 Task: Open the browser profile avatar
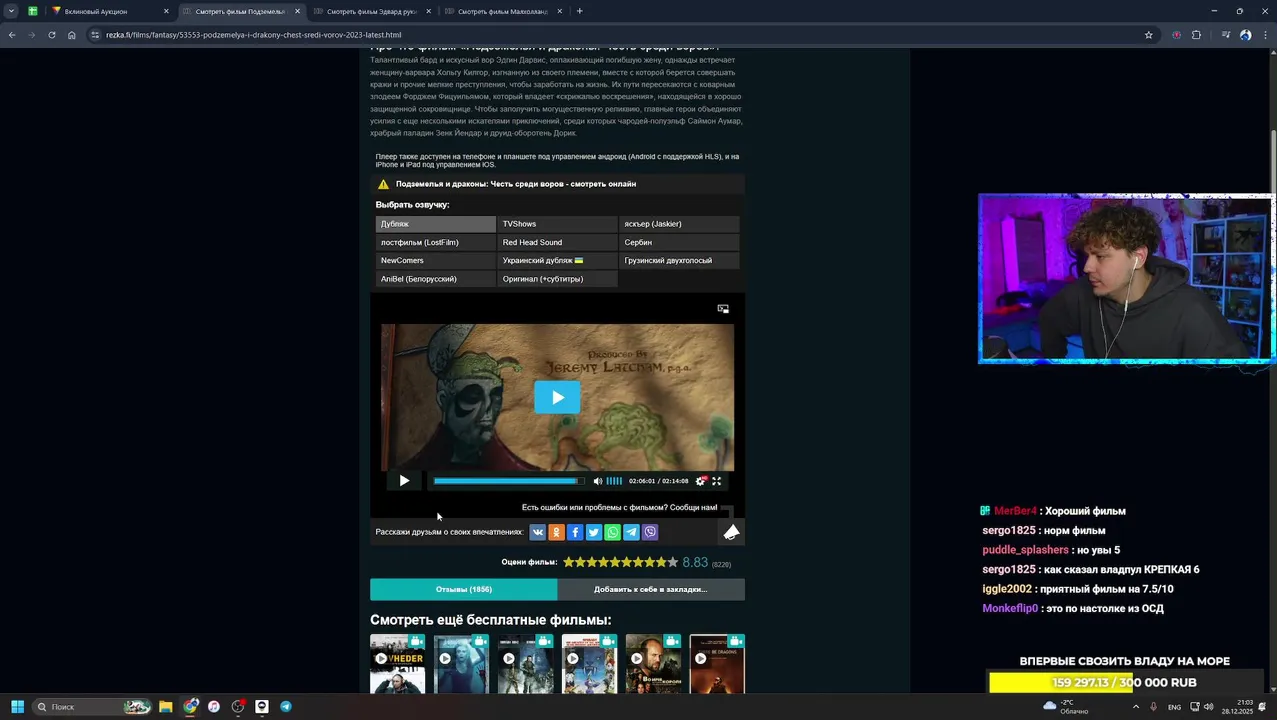point(1245,35)
